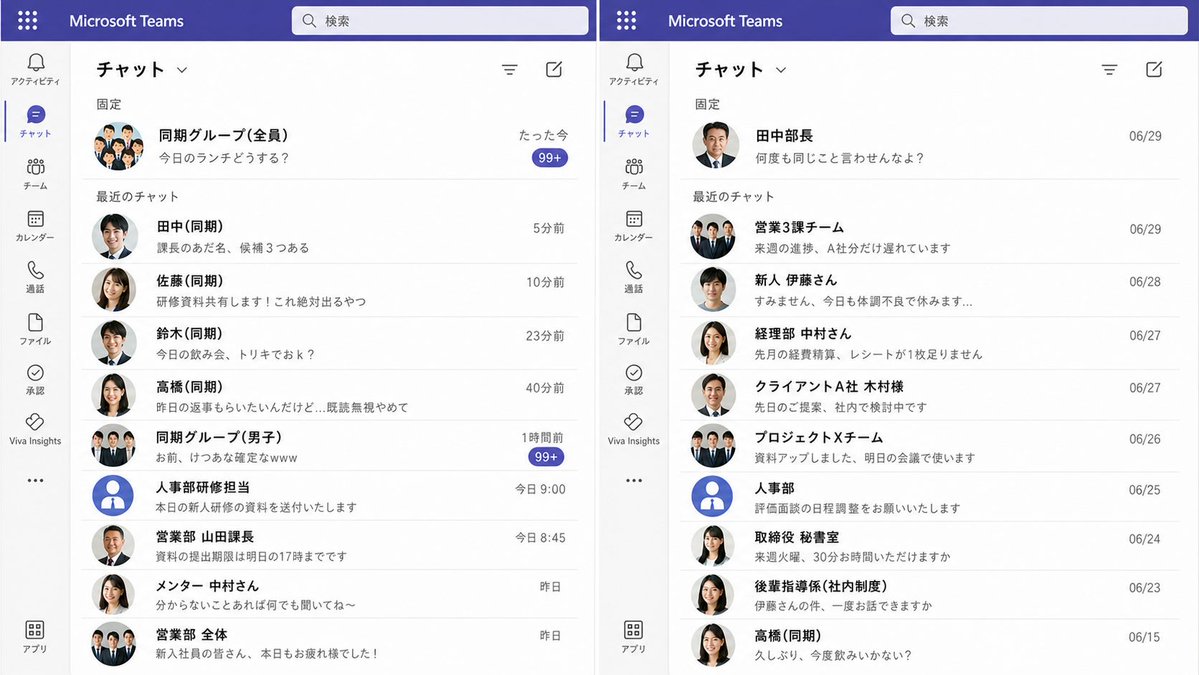The width and height of the screenshot is (1199, 675).
Task: Start new chat with compose icon, left window
Action: point(554,70)
